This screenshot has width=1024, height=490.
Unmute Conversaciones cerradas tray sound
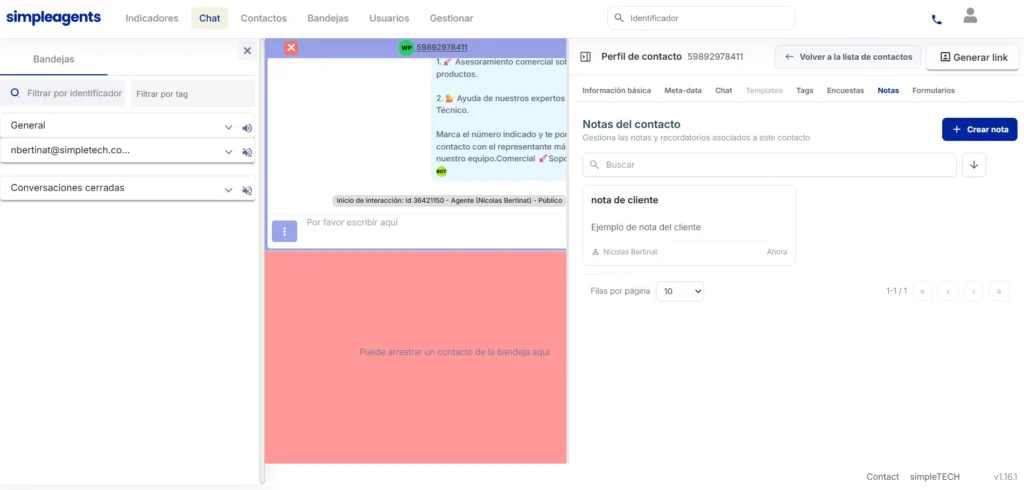247,190
